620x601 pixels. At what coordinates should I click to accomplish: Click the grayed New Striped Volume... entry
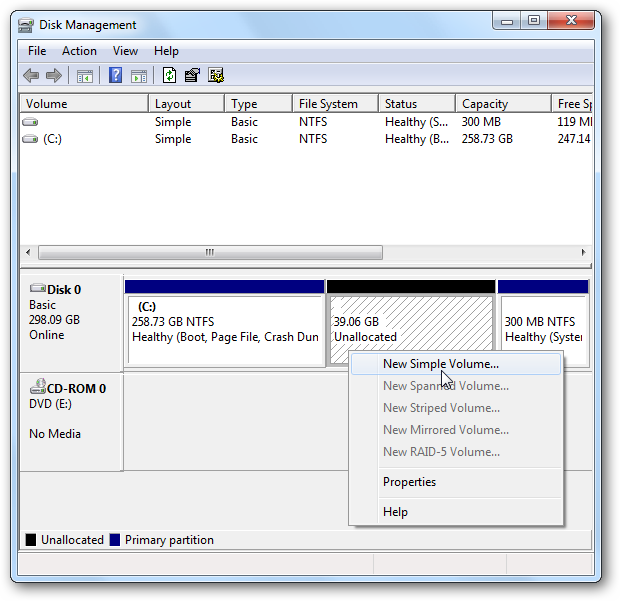click(456, 408)
